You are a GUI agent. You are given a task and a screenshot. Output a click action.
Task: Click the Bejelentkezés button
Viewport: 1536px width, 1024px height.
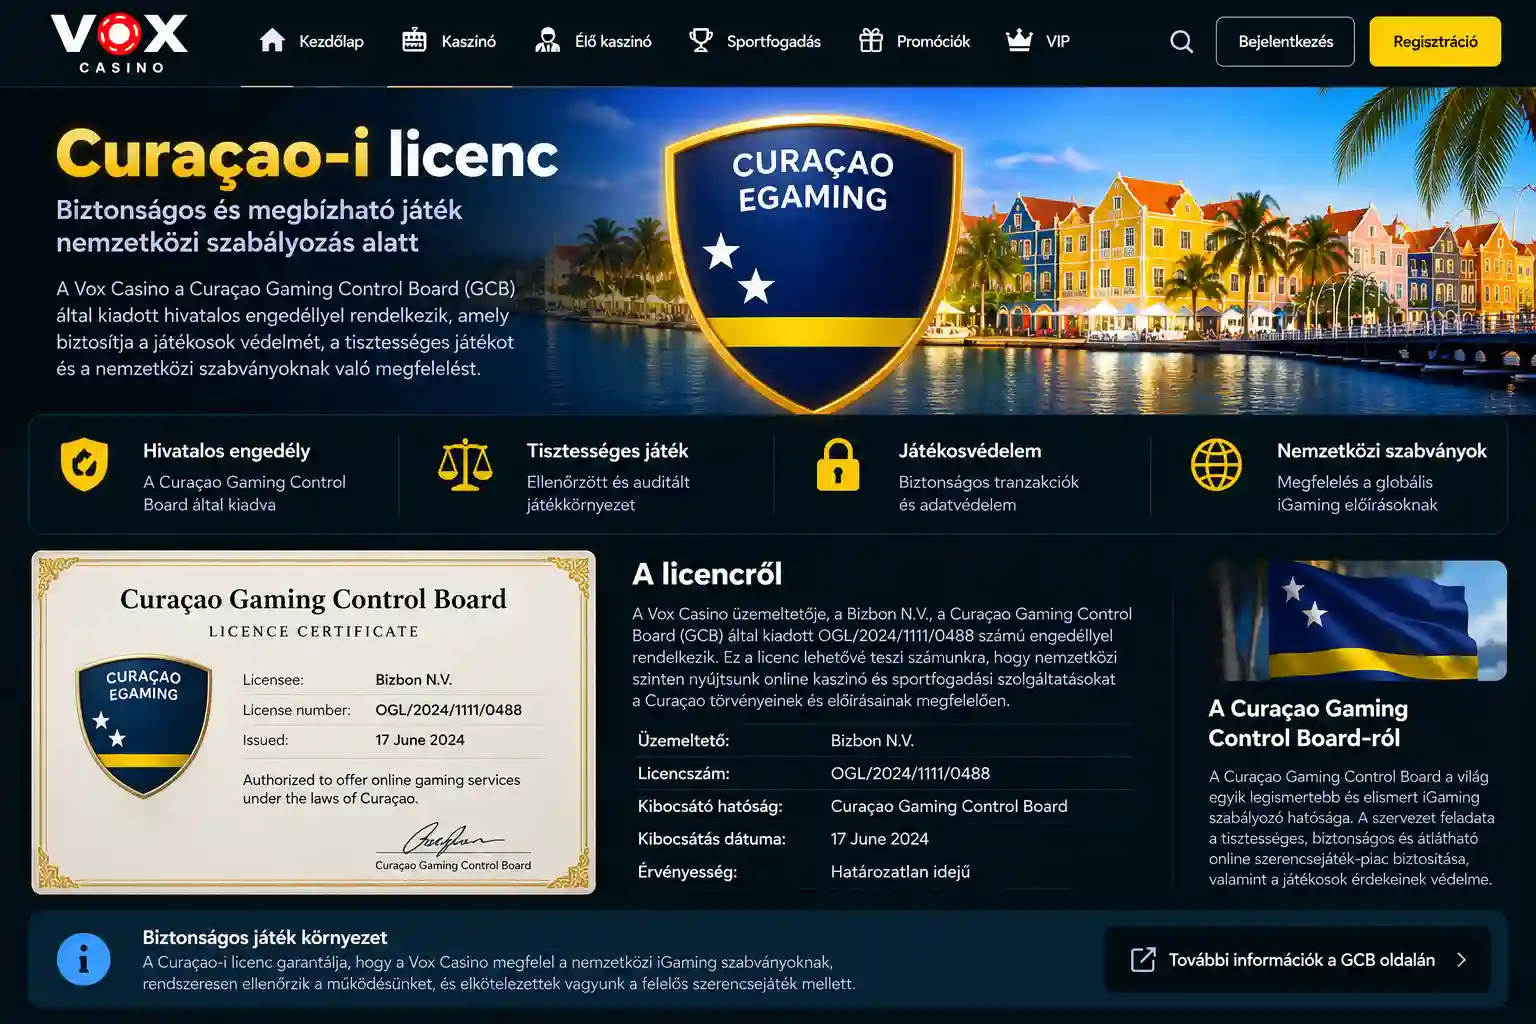point(1285,41)
